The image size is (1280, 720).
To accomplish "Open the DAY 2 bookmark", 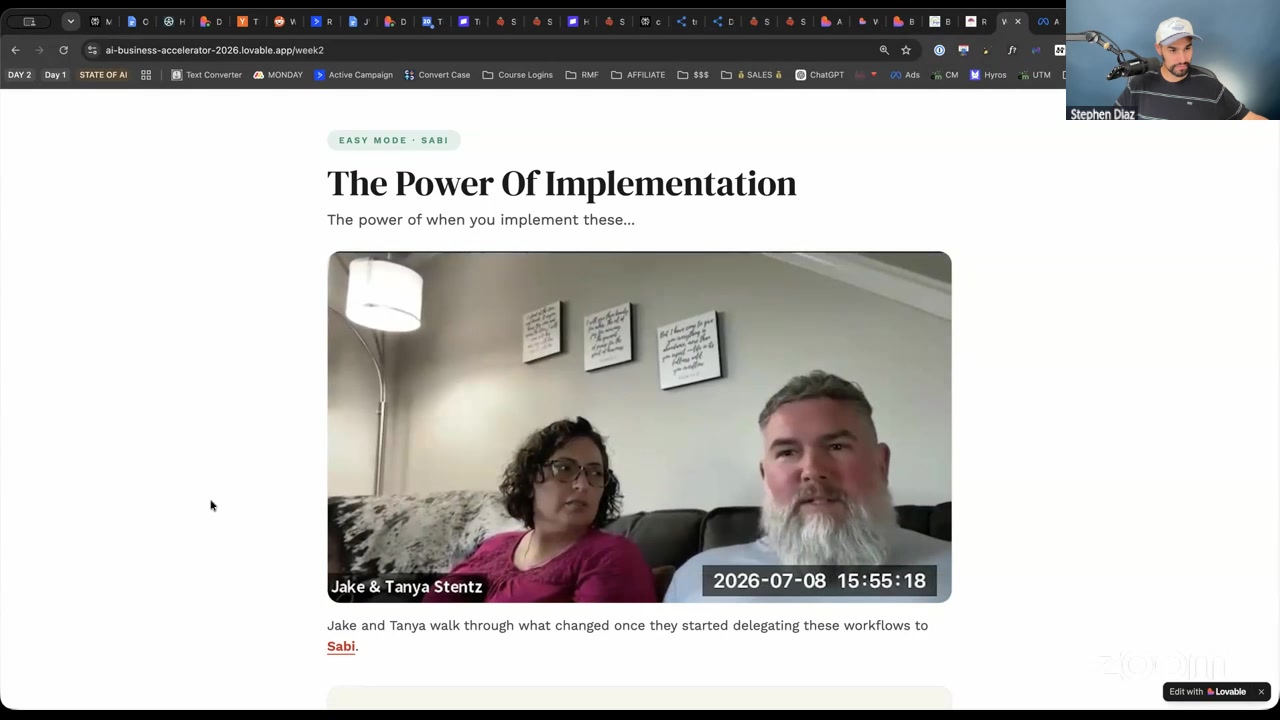I will [x=19, y=75].
